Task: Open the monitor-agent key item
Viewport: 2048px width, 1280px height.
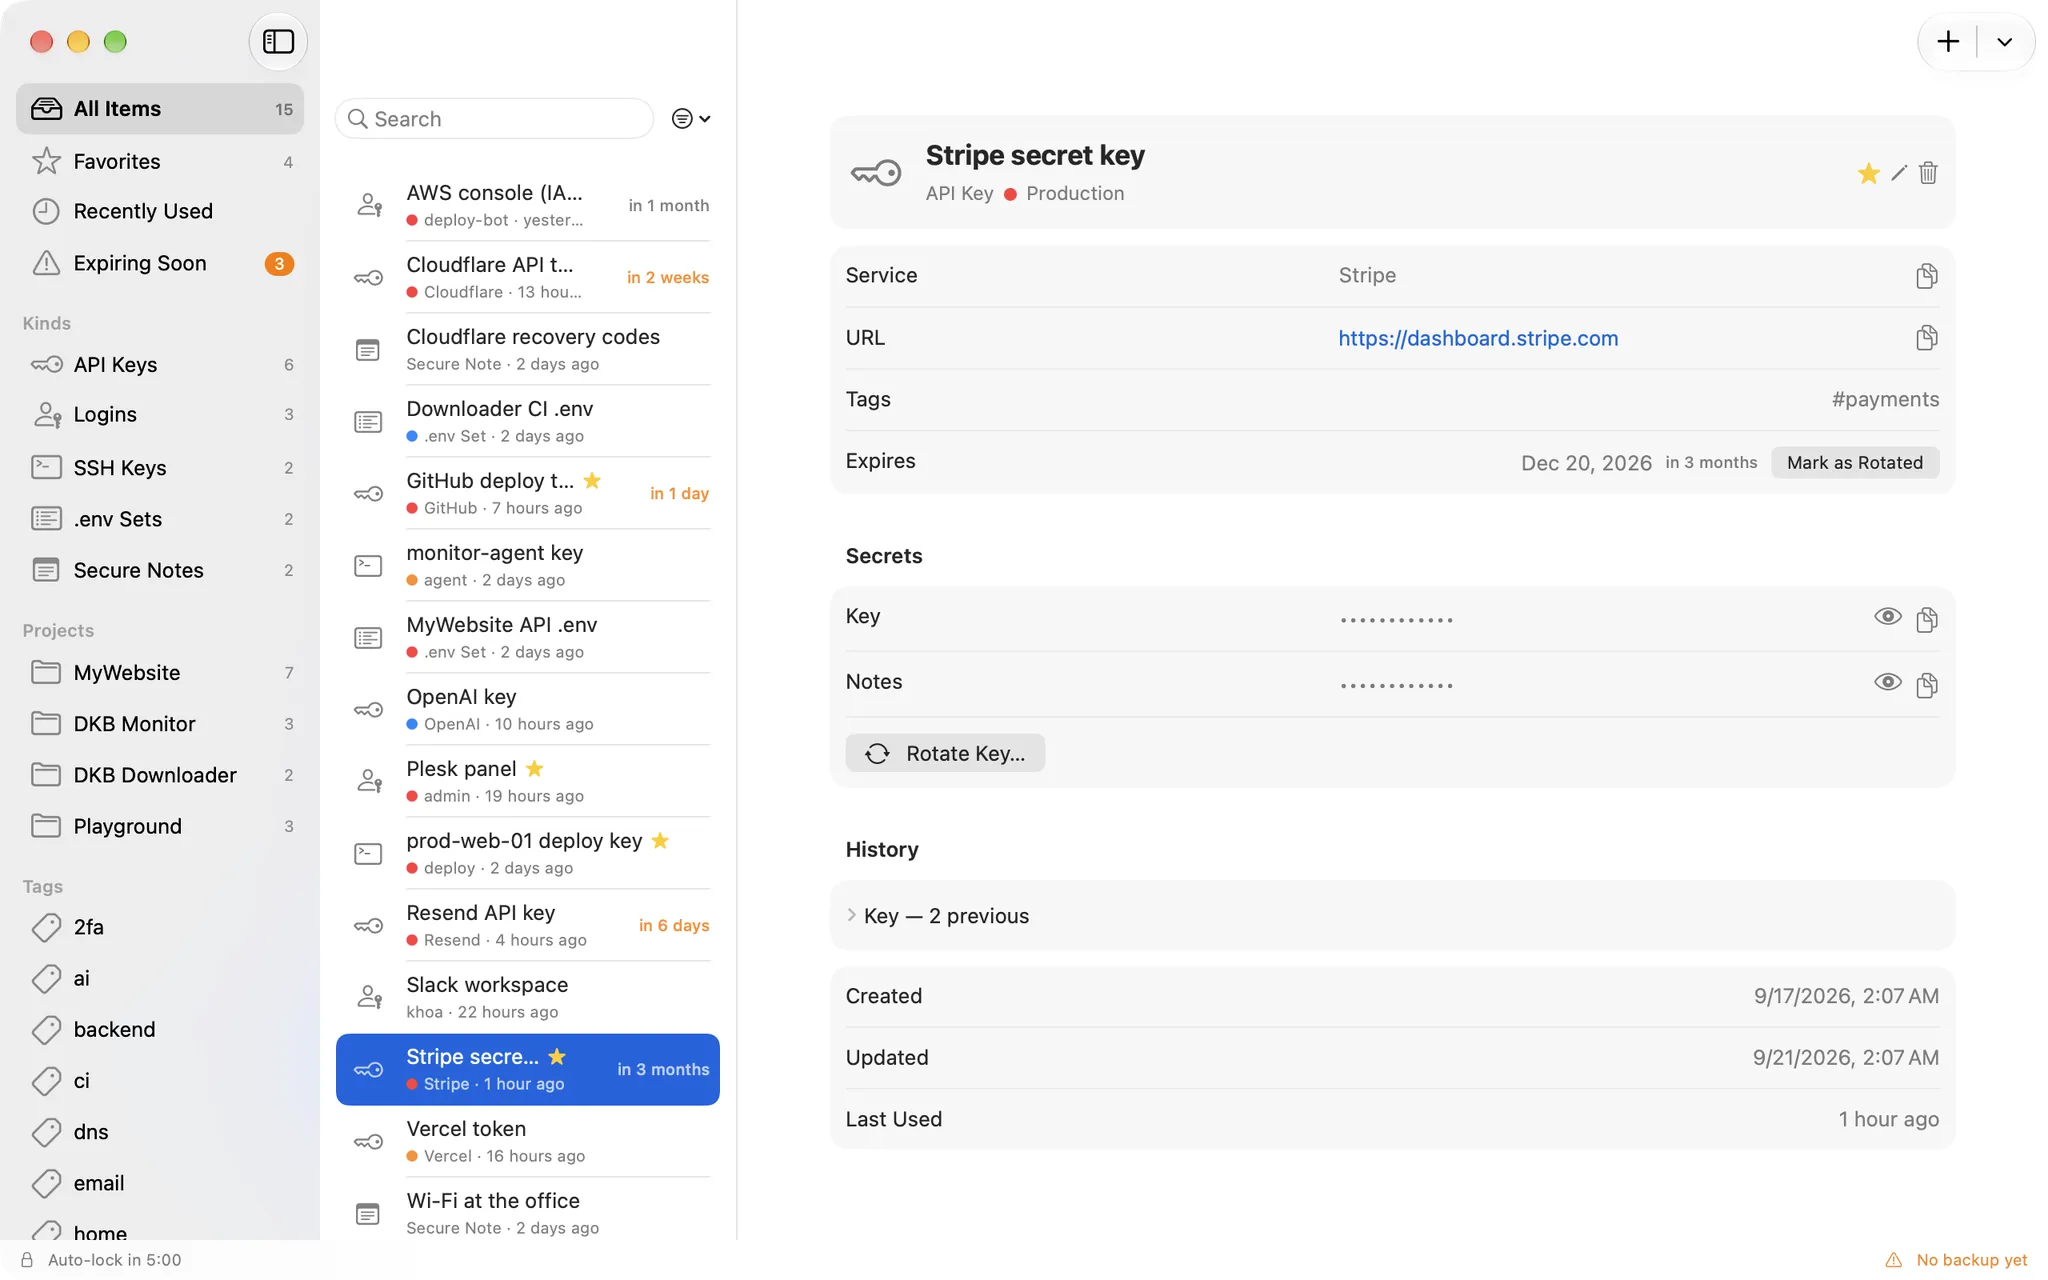Action: click(528, 565)
